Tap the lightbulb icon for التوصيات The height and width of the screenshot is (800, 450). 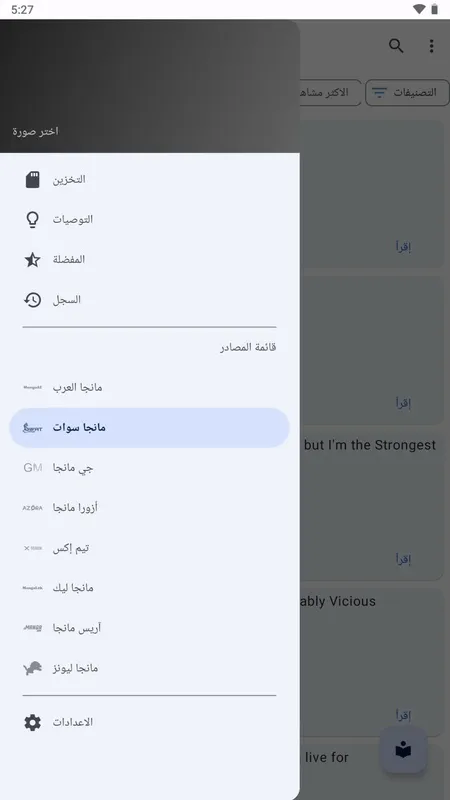pyautogui.click(x=33, y=219)
